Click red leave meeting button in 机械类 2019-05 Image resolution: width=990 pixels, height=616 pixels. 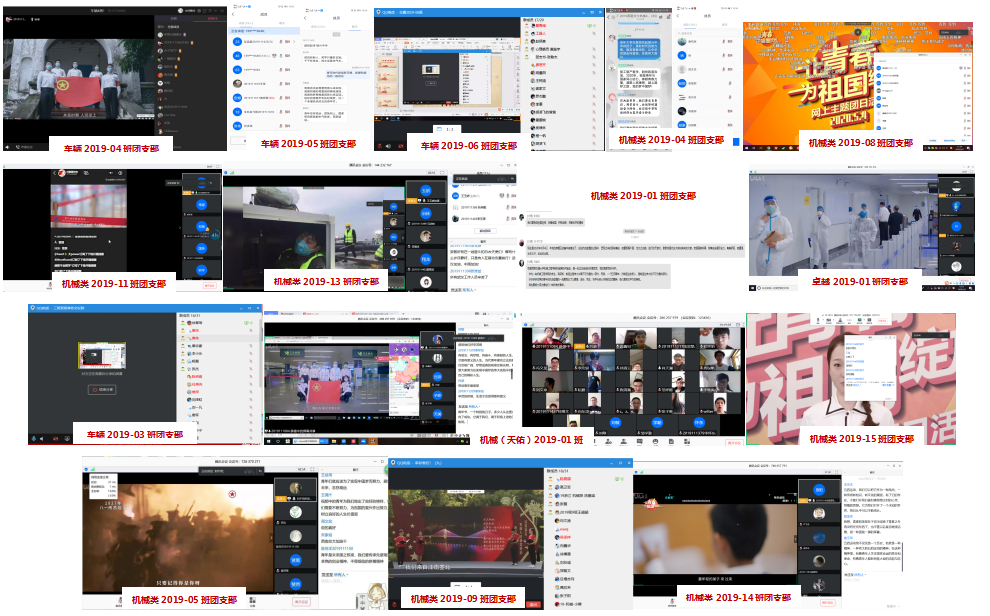(302, 602)
